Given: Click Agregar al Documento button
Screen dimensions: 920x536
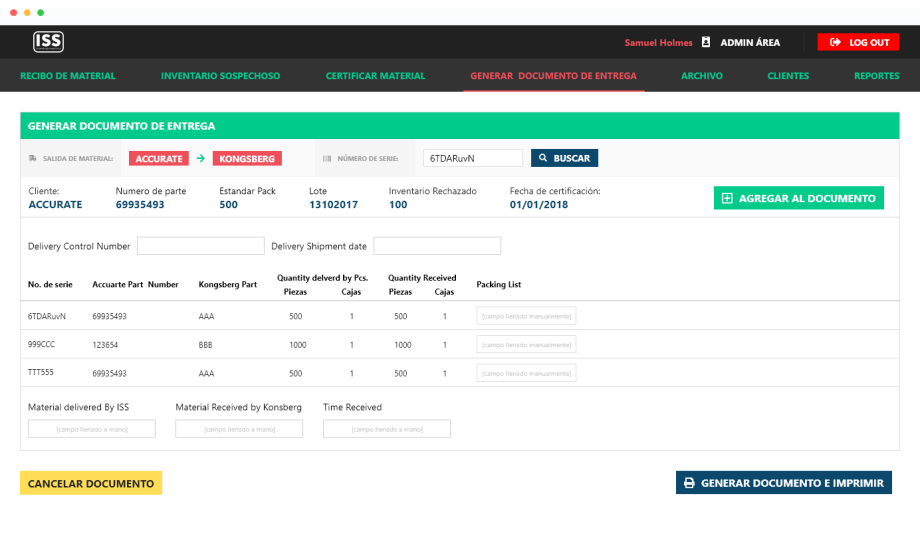Looking at the screenshot, I should 799,198.
